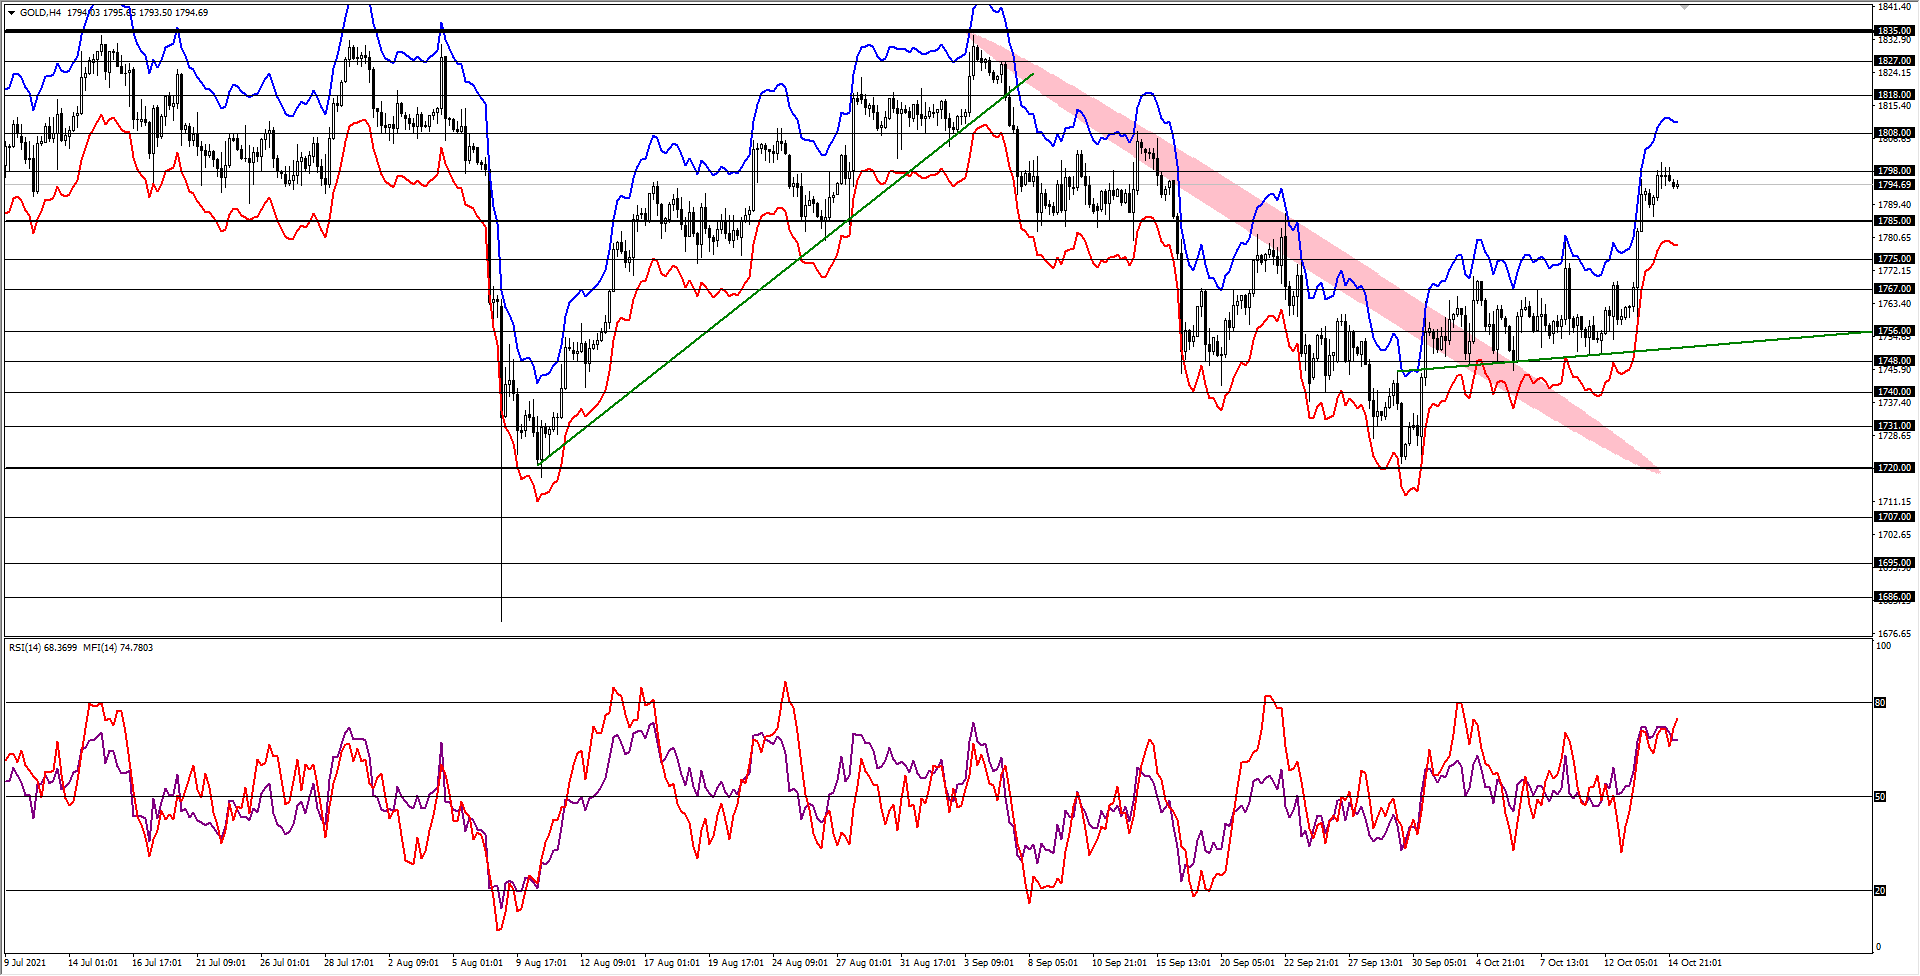
Task: Select the 1748.00 price level label
Action: click(1894, 361)
